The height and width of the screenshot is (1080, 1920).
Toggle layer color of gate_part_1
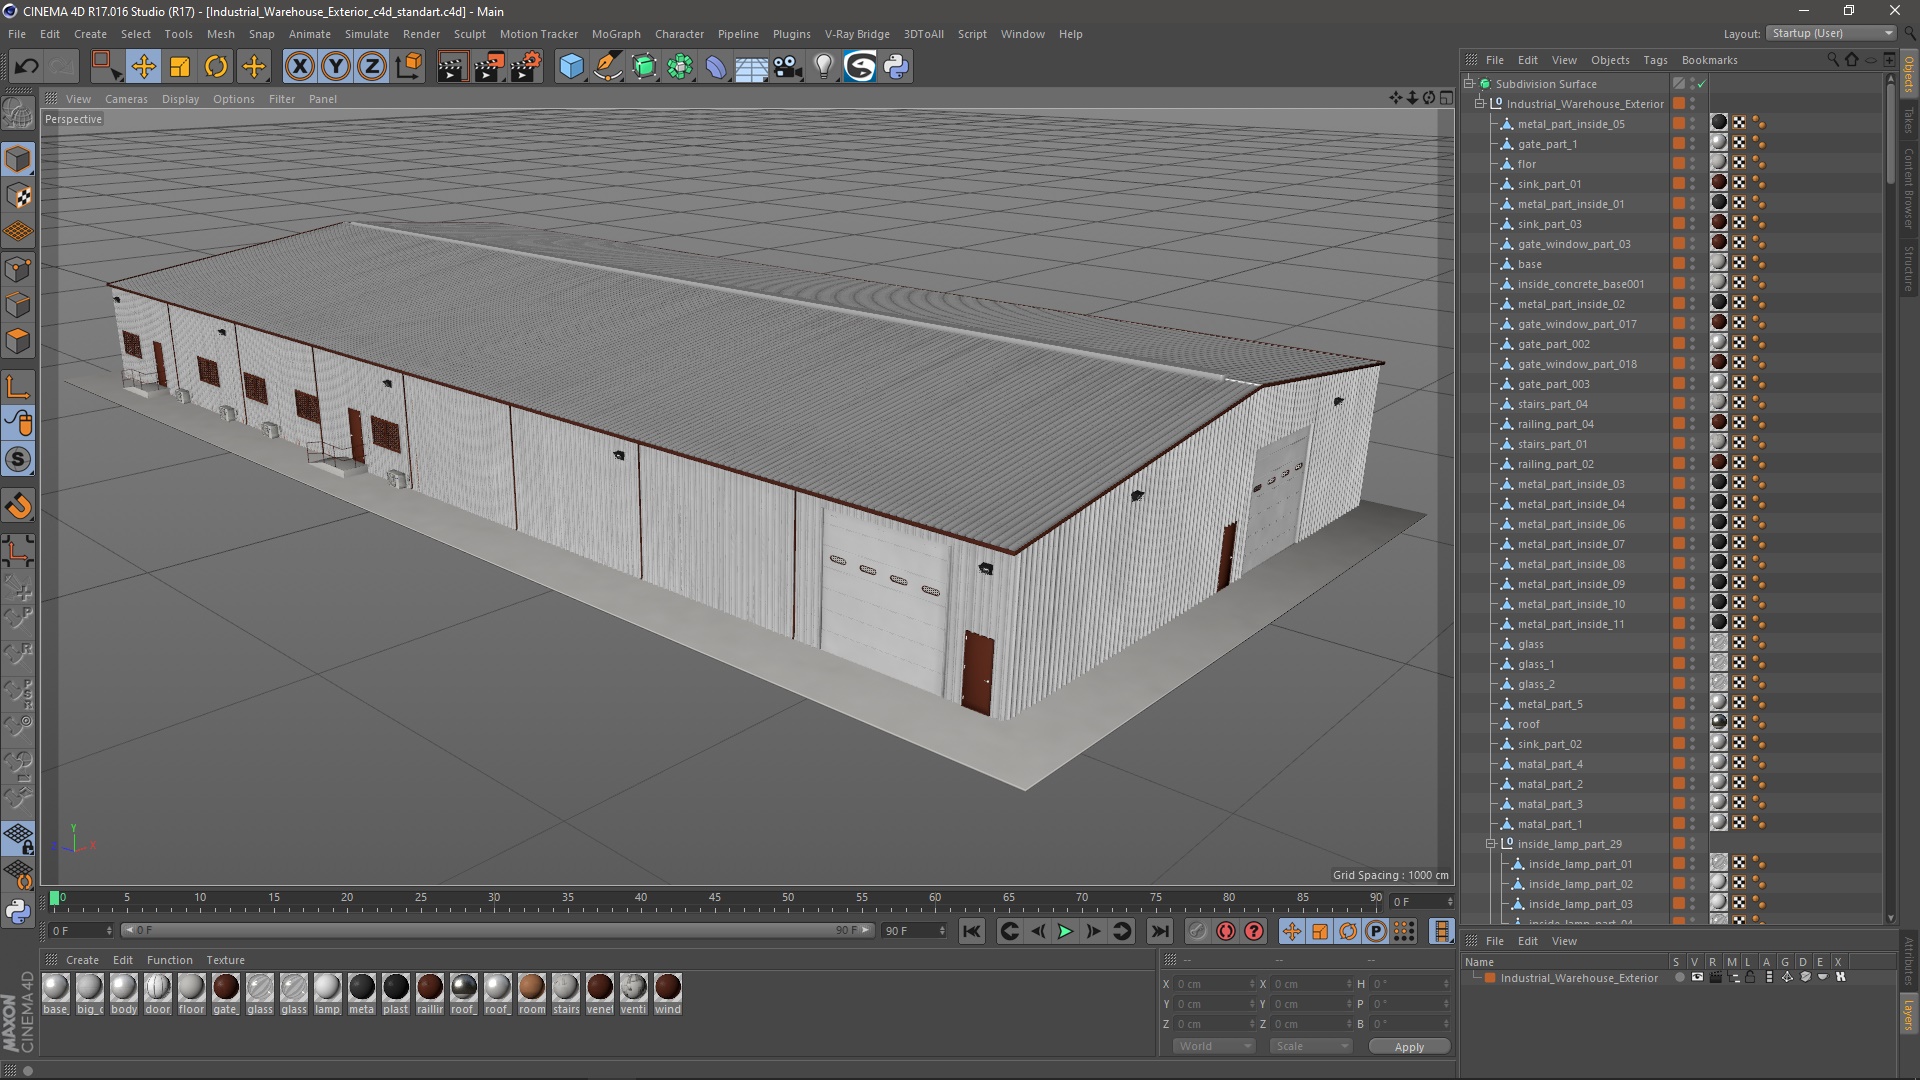coord(1678,144)
